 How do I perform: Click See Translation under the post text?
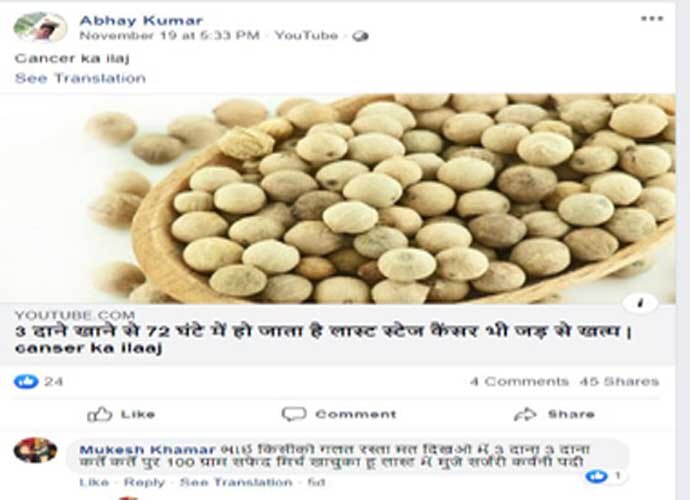(x=80, y=78)
